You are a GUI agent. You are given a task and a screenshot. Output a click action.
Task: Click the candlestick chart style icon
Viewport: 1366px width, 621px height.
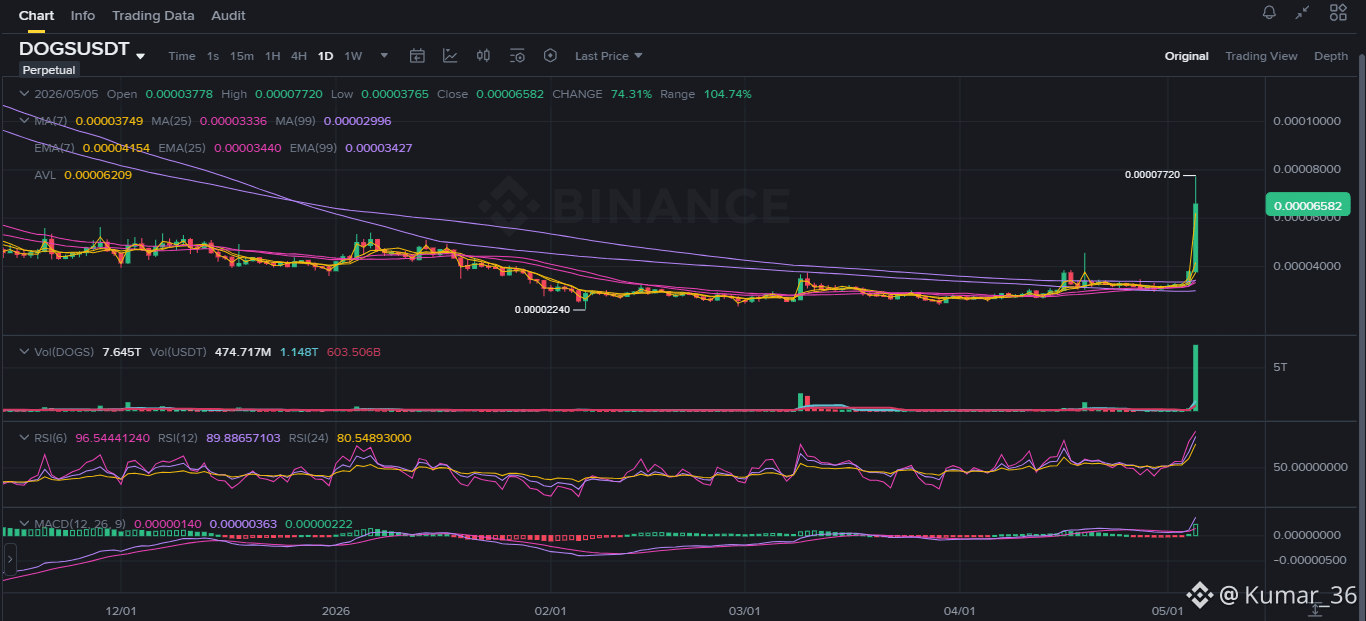pyautogui.click(x=484, y=56)
